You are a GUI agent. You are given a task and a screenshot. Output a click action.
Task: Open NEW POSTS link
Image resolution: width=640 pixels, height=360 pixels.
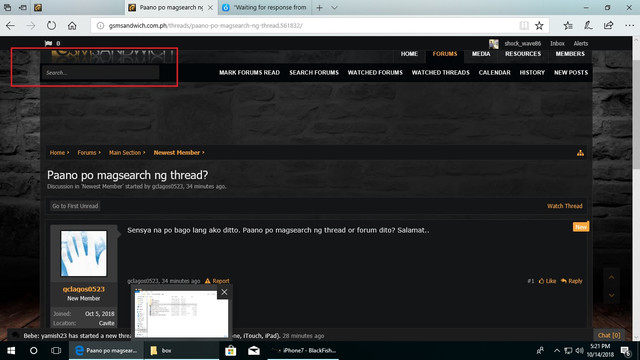point(571,73)
